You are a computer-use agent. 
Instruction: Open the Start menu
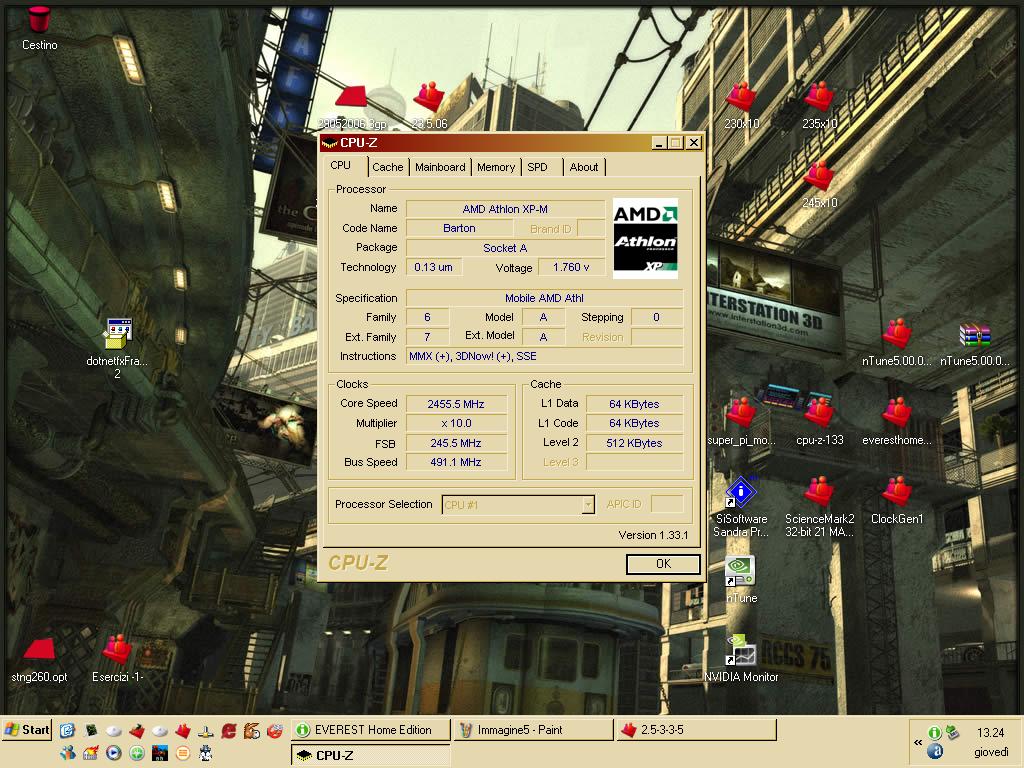coord(27,730)
